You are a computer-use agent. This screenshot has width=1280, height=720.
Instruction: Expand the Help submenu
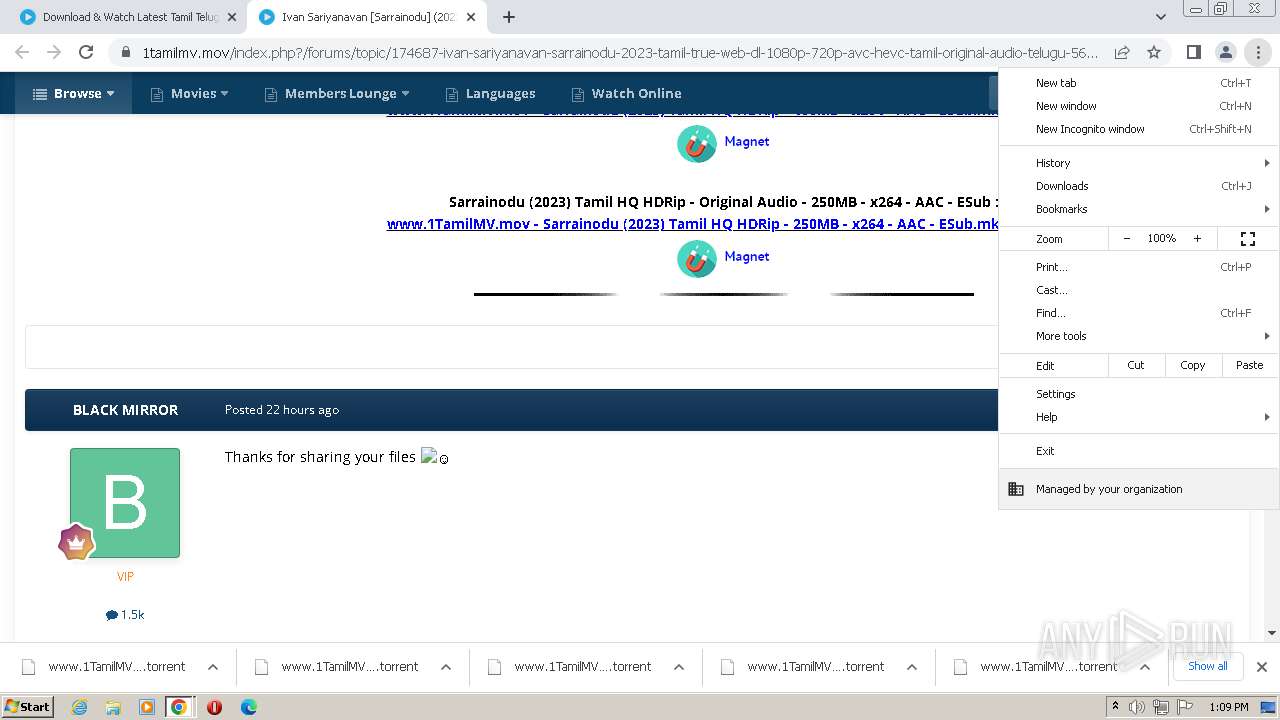tap(1138, 417)
